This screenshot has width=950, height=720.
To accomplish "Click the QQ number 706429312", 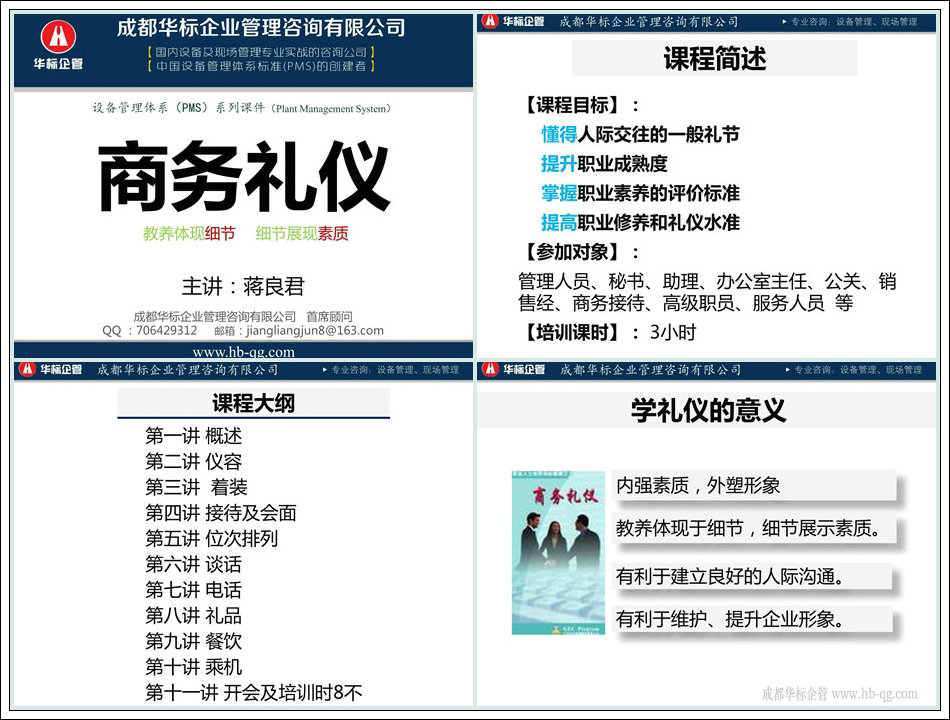I will (x=165, y=330).
